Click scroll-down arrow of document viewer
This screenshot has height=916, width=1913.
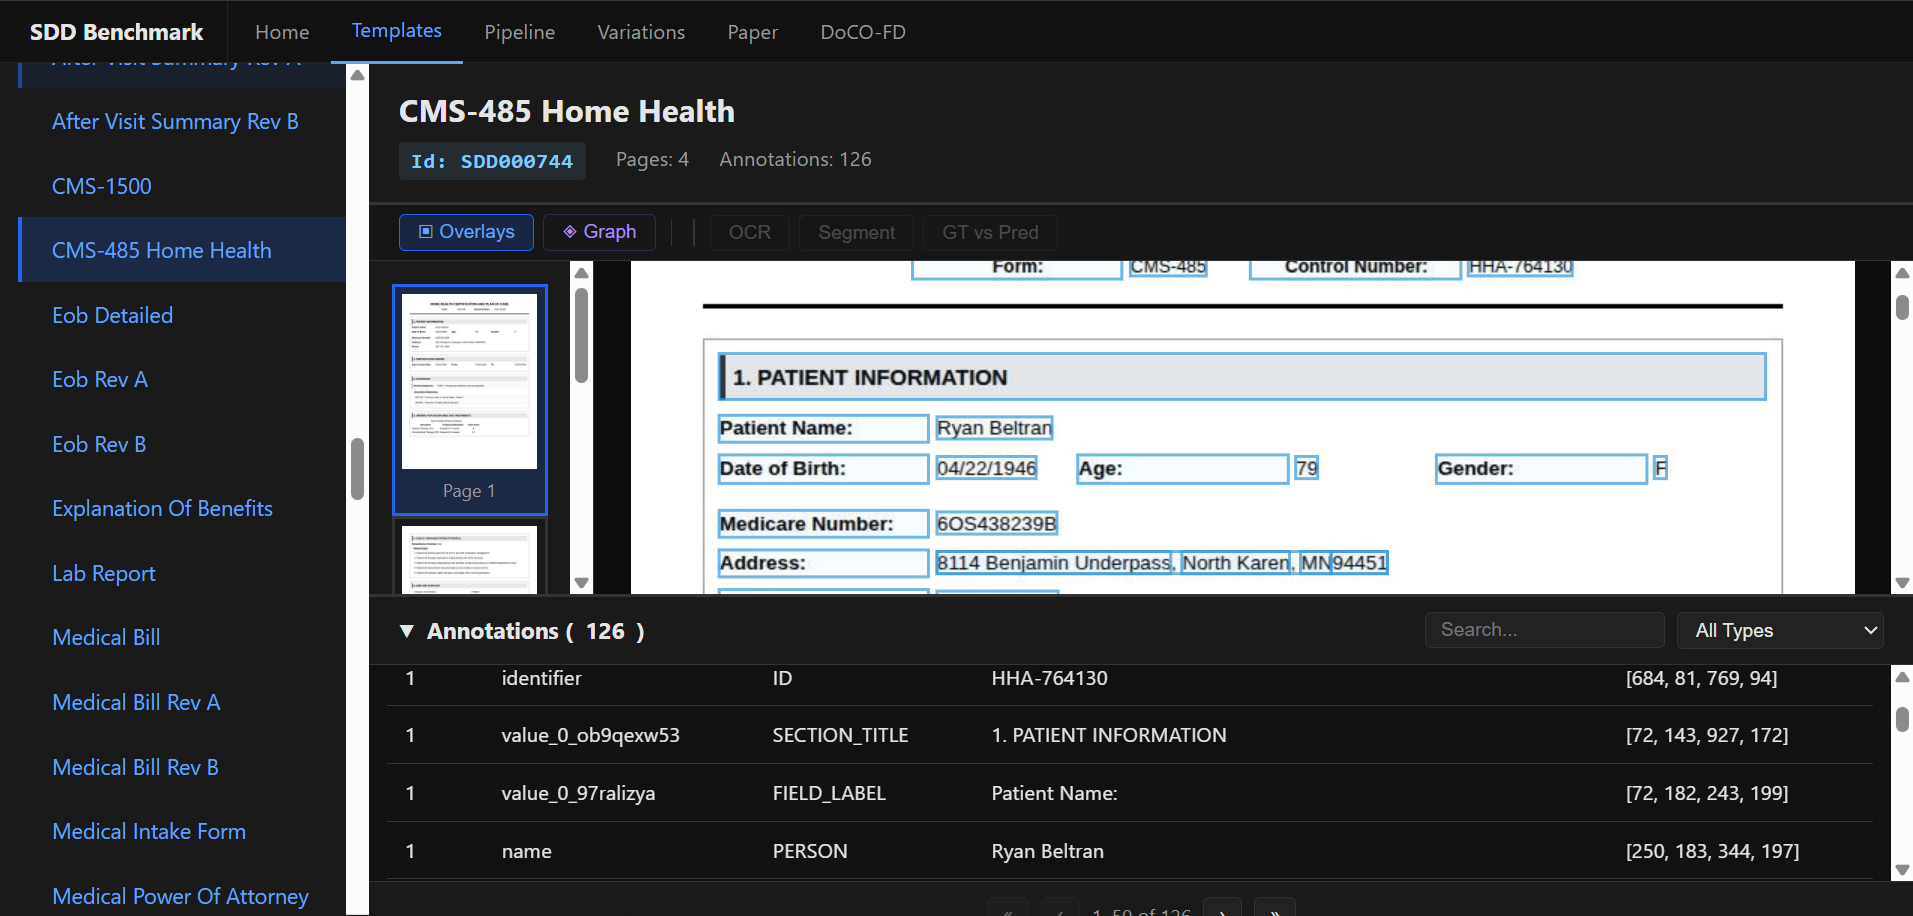point(1902,583)
